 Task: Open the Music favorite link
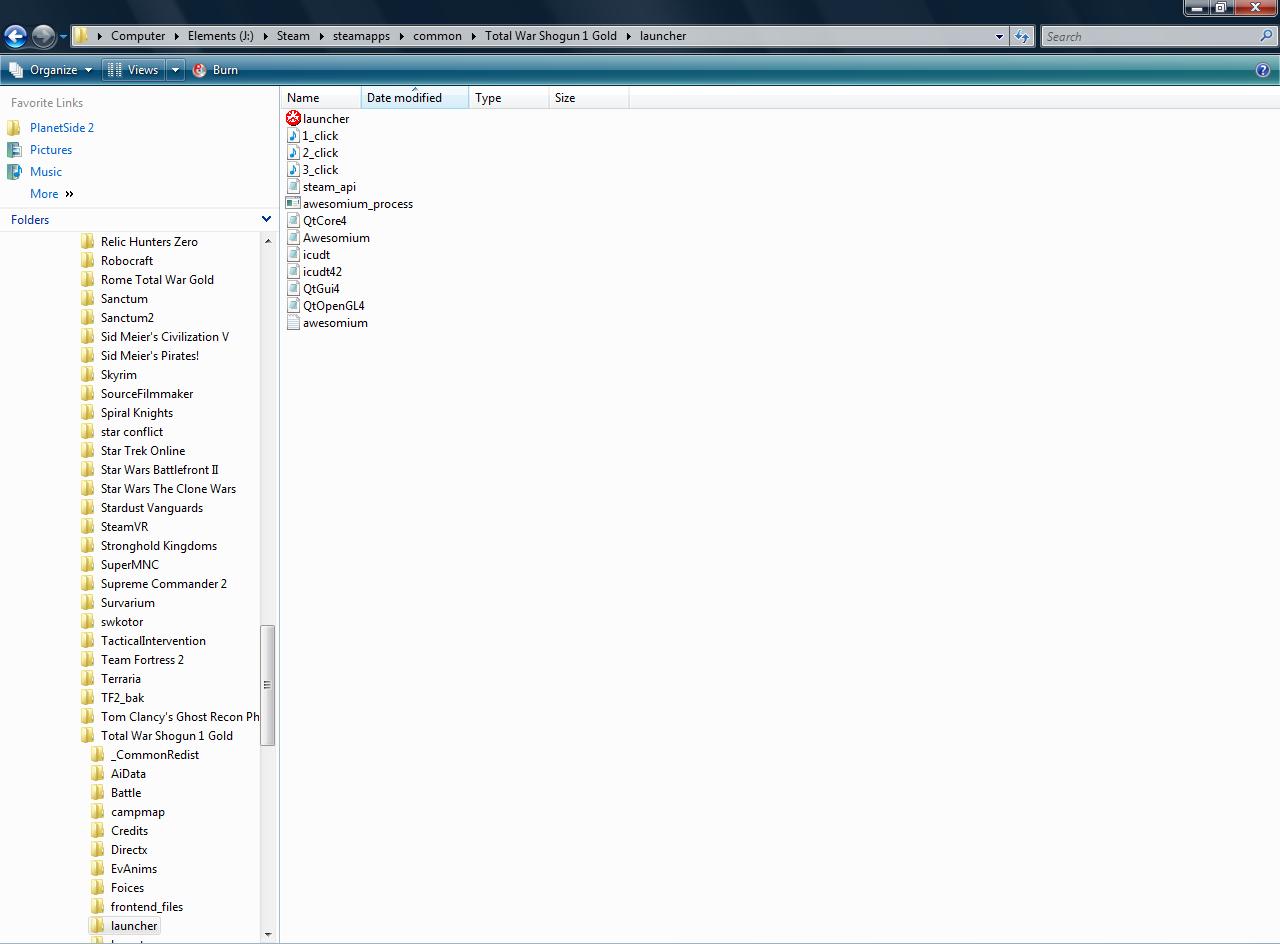(x=46, y=172)
